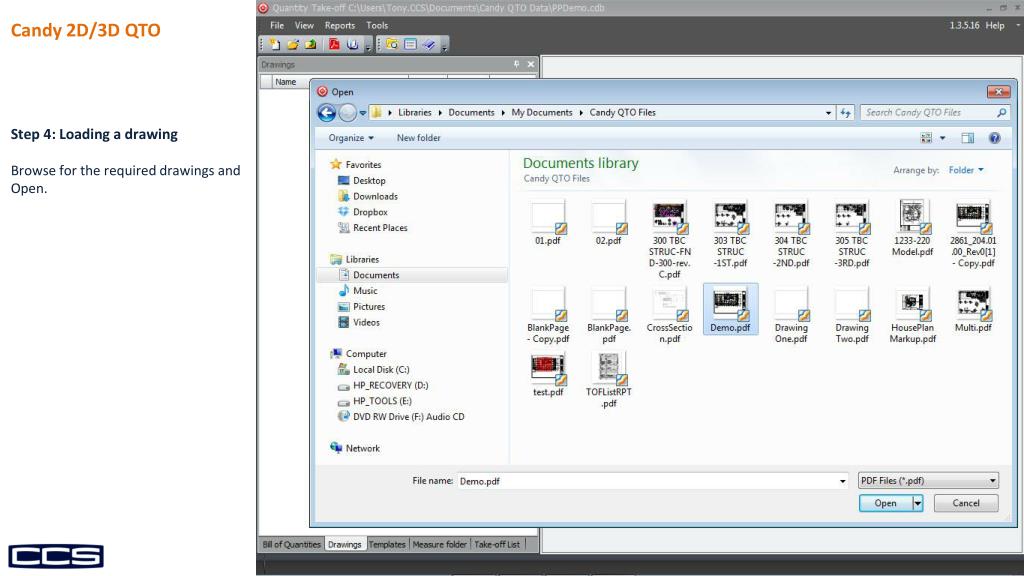Click the search magnifier icon
The height and width of the screenshot is (576, 1024).
(1002, 112)
